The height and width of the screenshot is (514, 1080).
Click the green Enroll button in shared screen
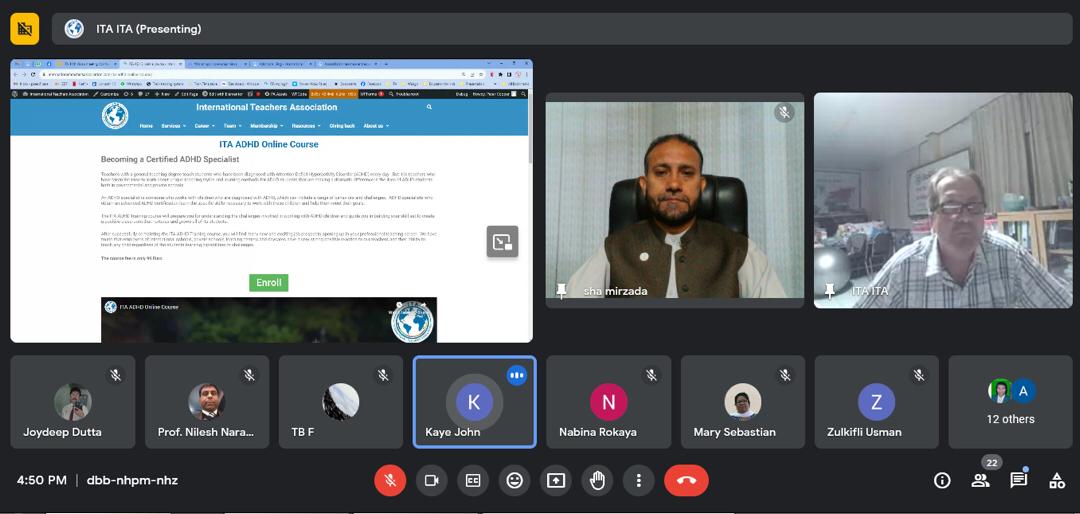269,282
